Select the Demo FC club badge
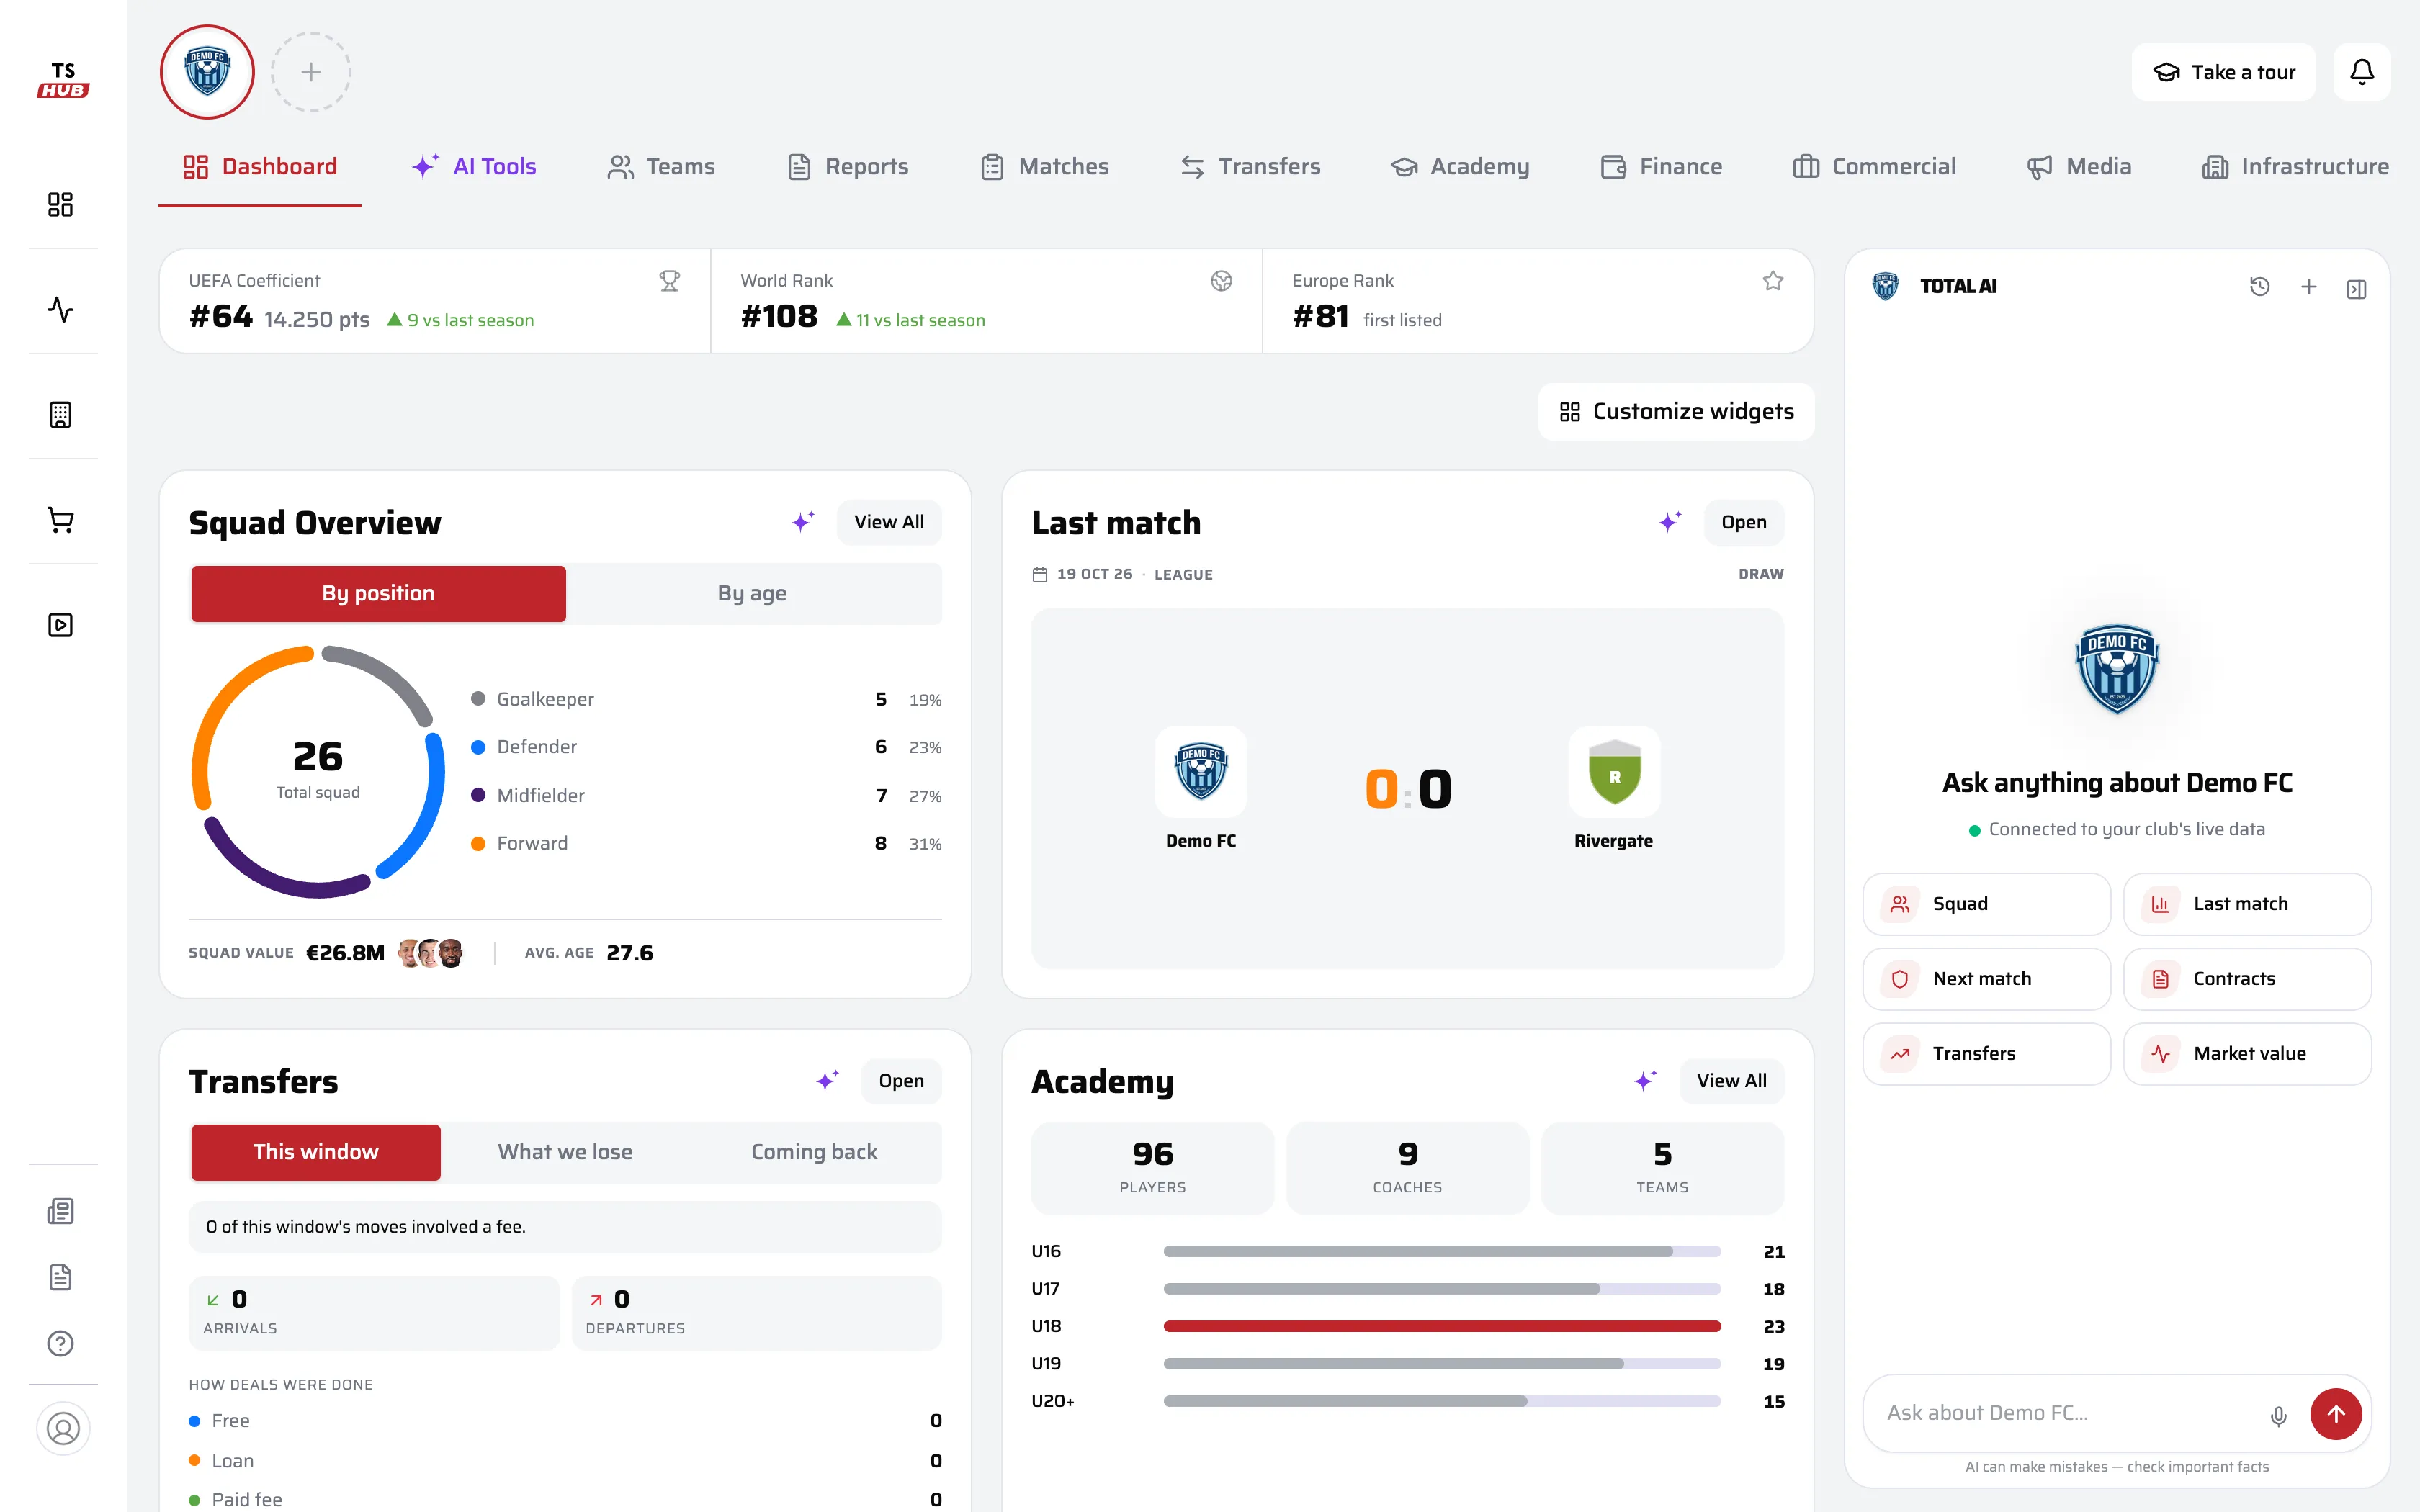2420x1512 pixels. pos(207,72)
